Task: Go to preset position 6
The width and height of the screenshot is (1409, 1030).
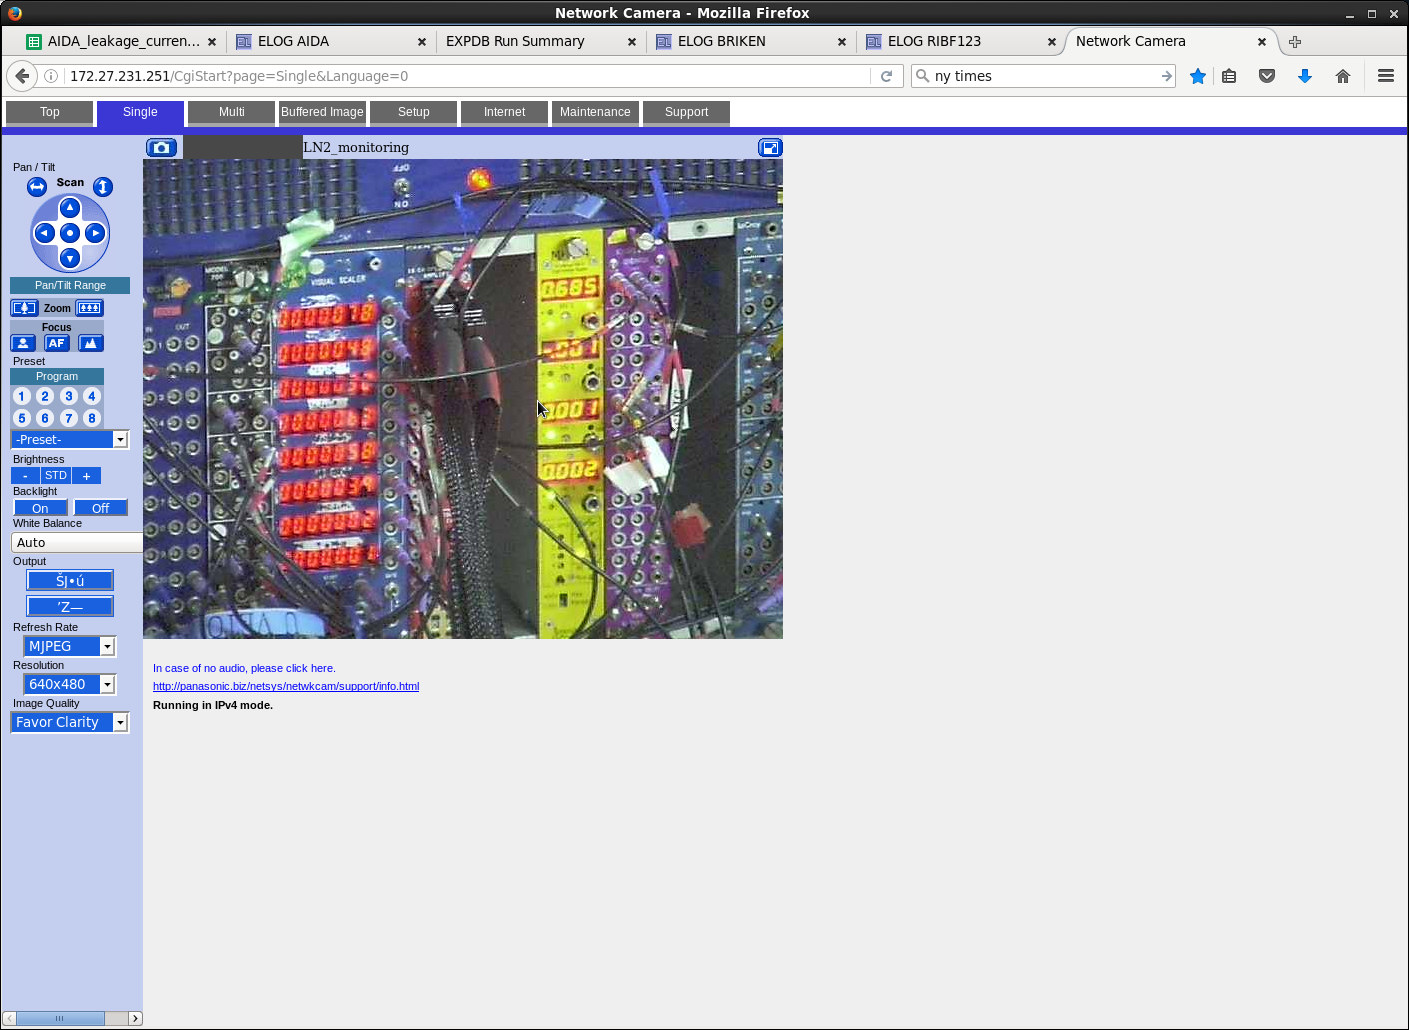Action: point(45,418)
